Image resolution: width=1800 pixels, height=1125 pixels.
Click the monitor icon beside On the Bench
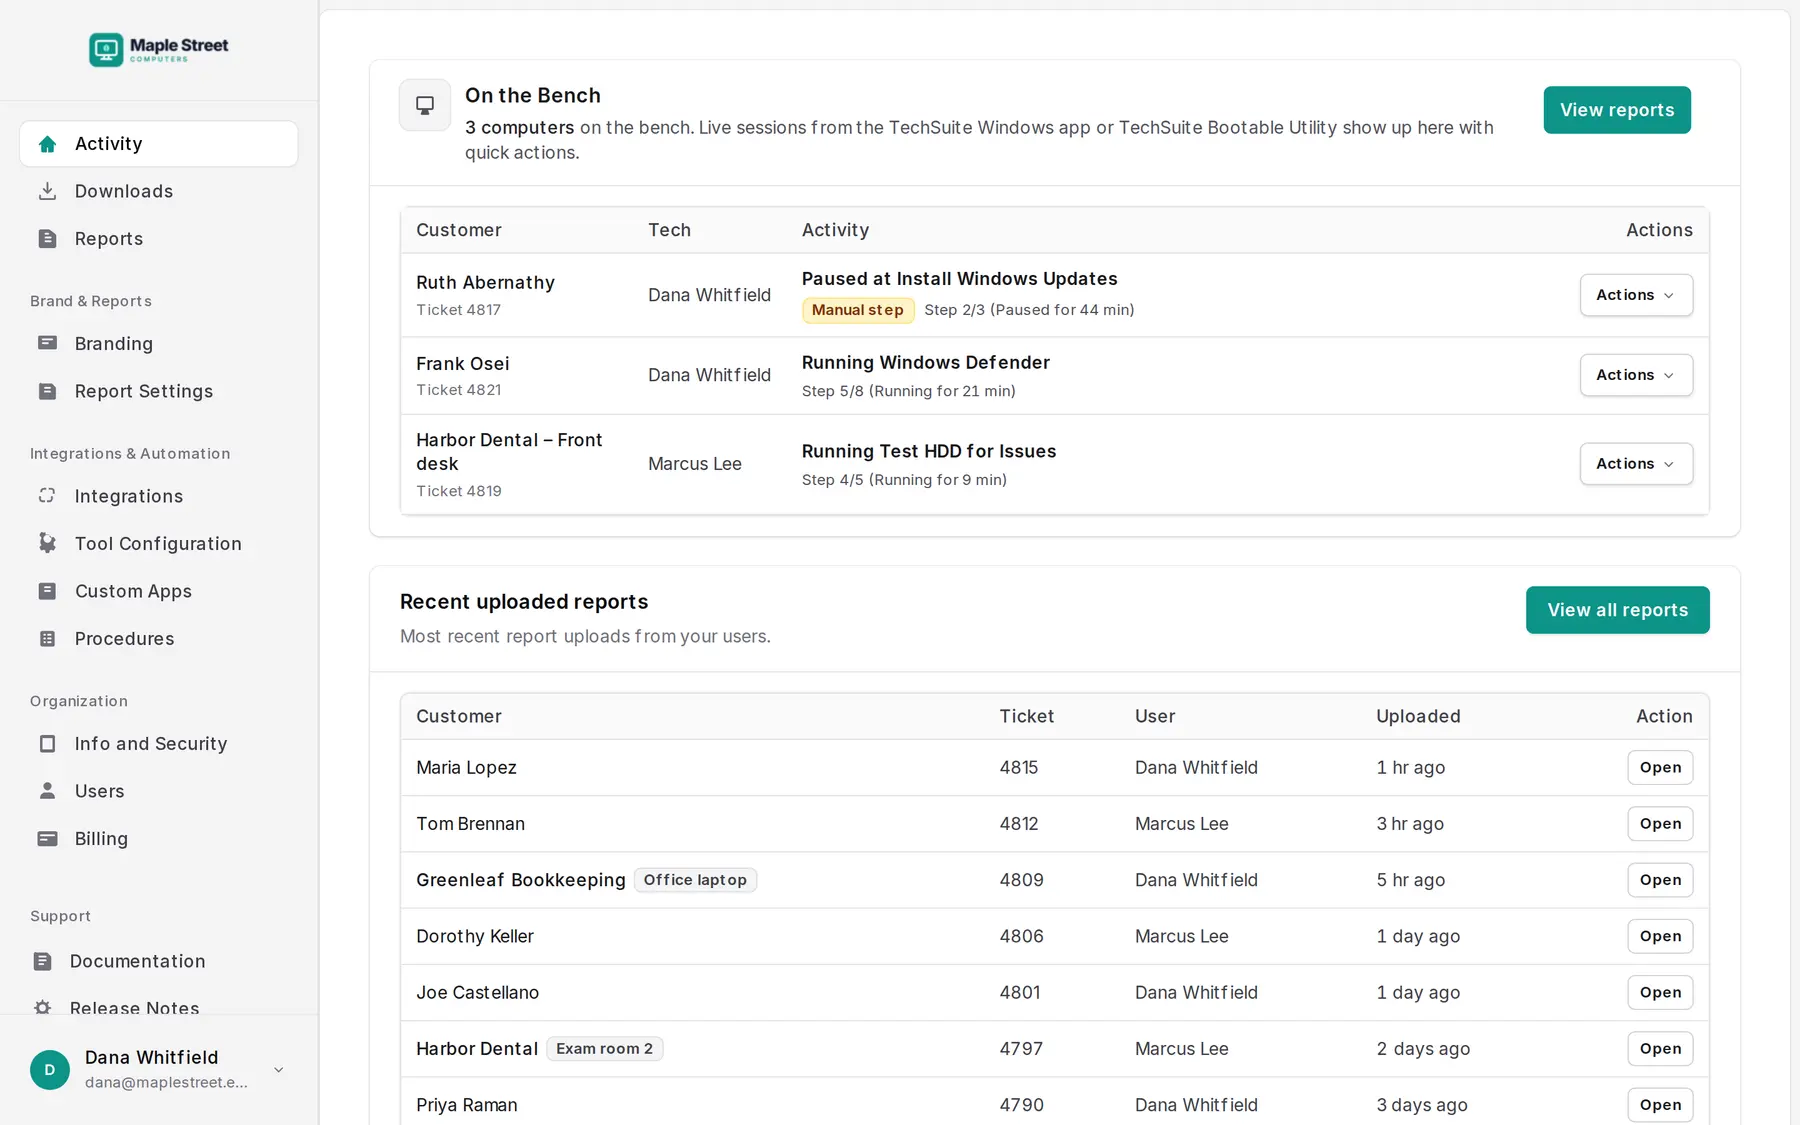click(x=425, y=105)
